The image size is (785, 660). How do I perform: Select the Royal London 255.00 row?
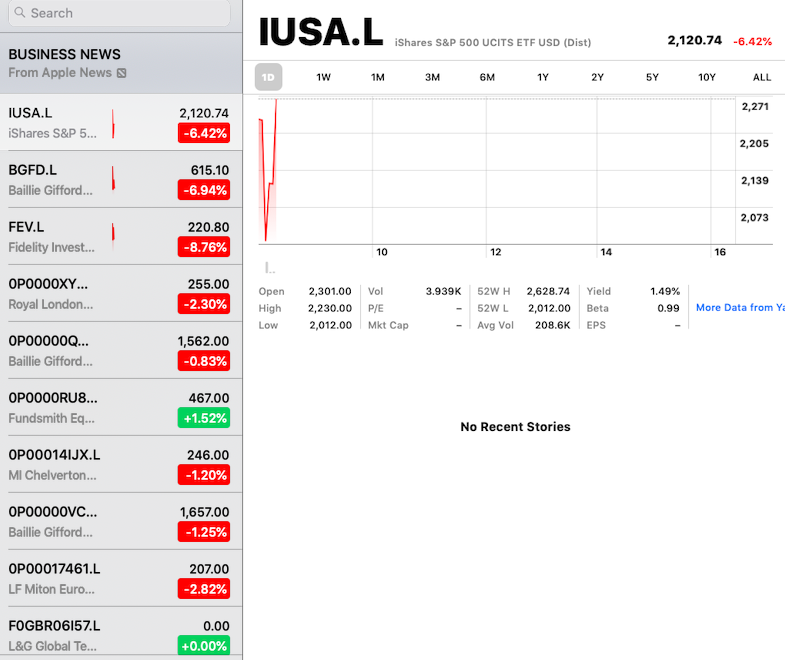[x=121, y=293]
